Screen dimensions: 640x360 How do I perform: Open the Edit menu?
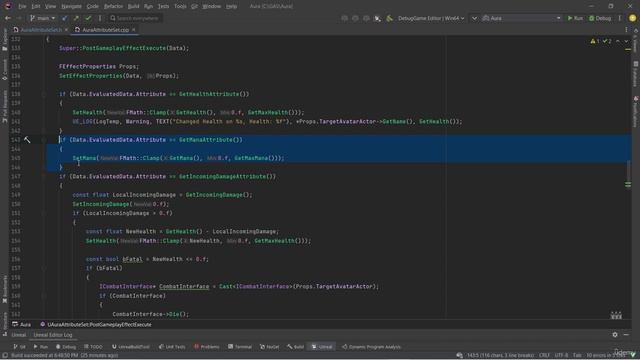pos(36,6)
